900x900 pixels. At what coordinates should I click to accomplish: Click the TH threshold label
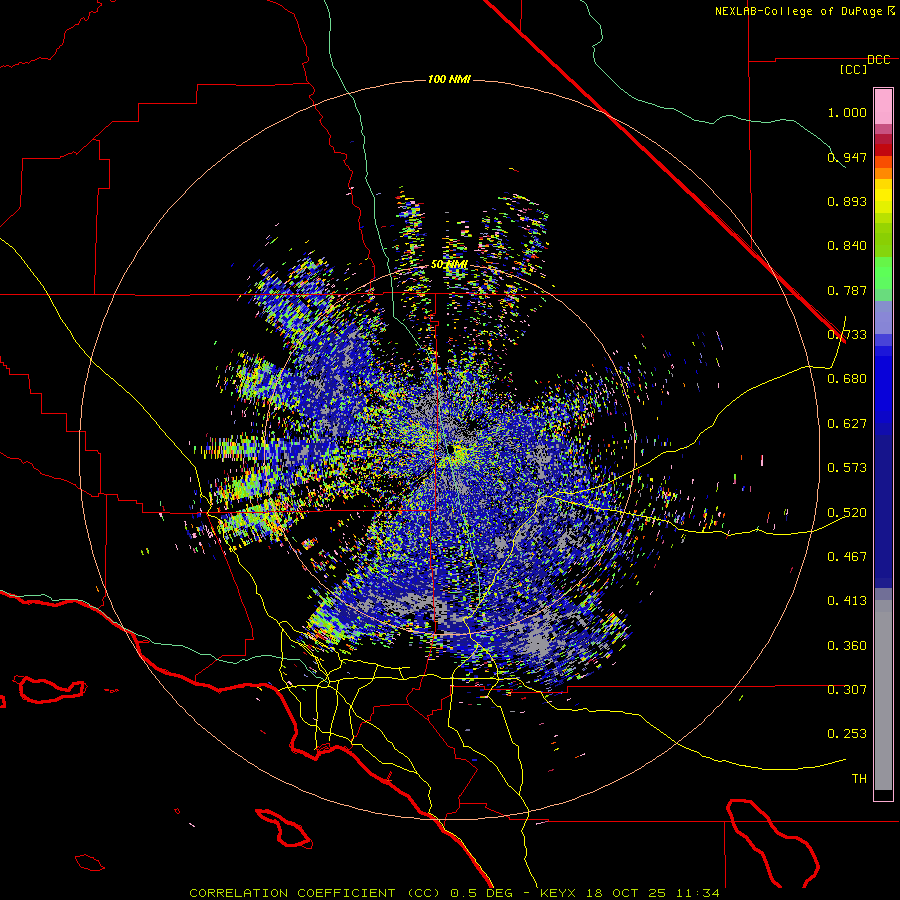[x=859, y=779]
